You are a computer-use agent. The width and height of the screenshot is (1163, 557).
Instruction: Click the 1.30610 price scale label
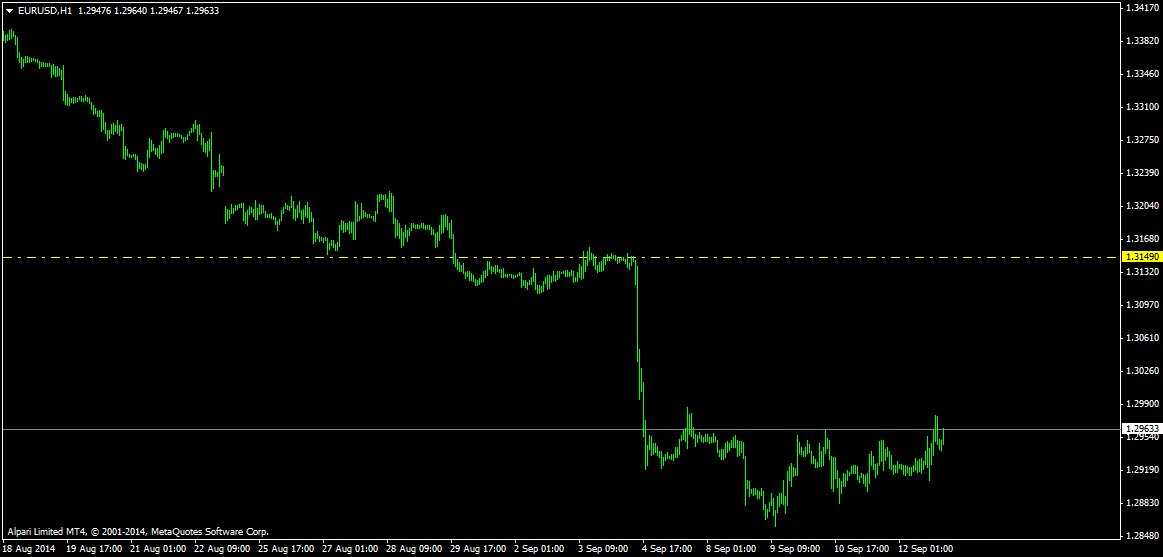(1141, 337)
